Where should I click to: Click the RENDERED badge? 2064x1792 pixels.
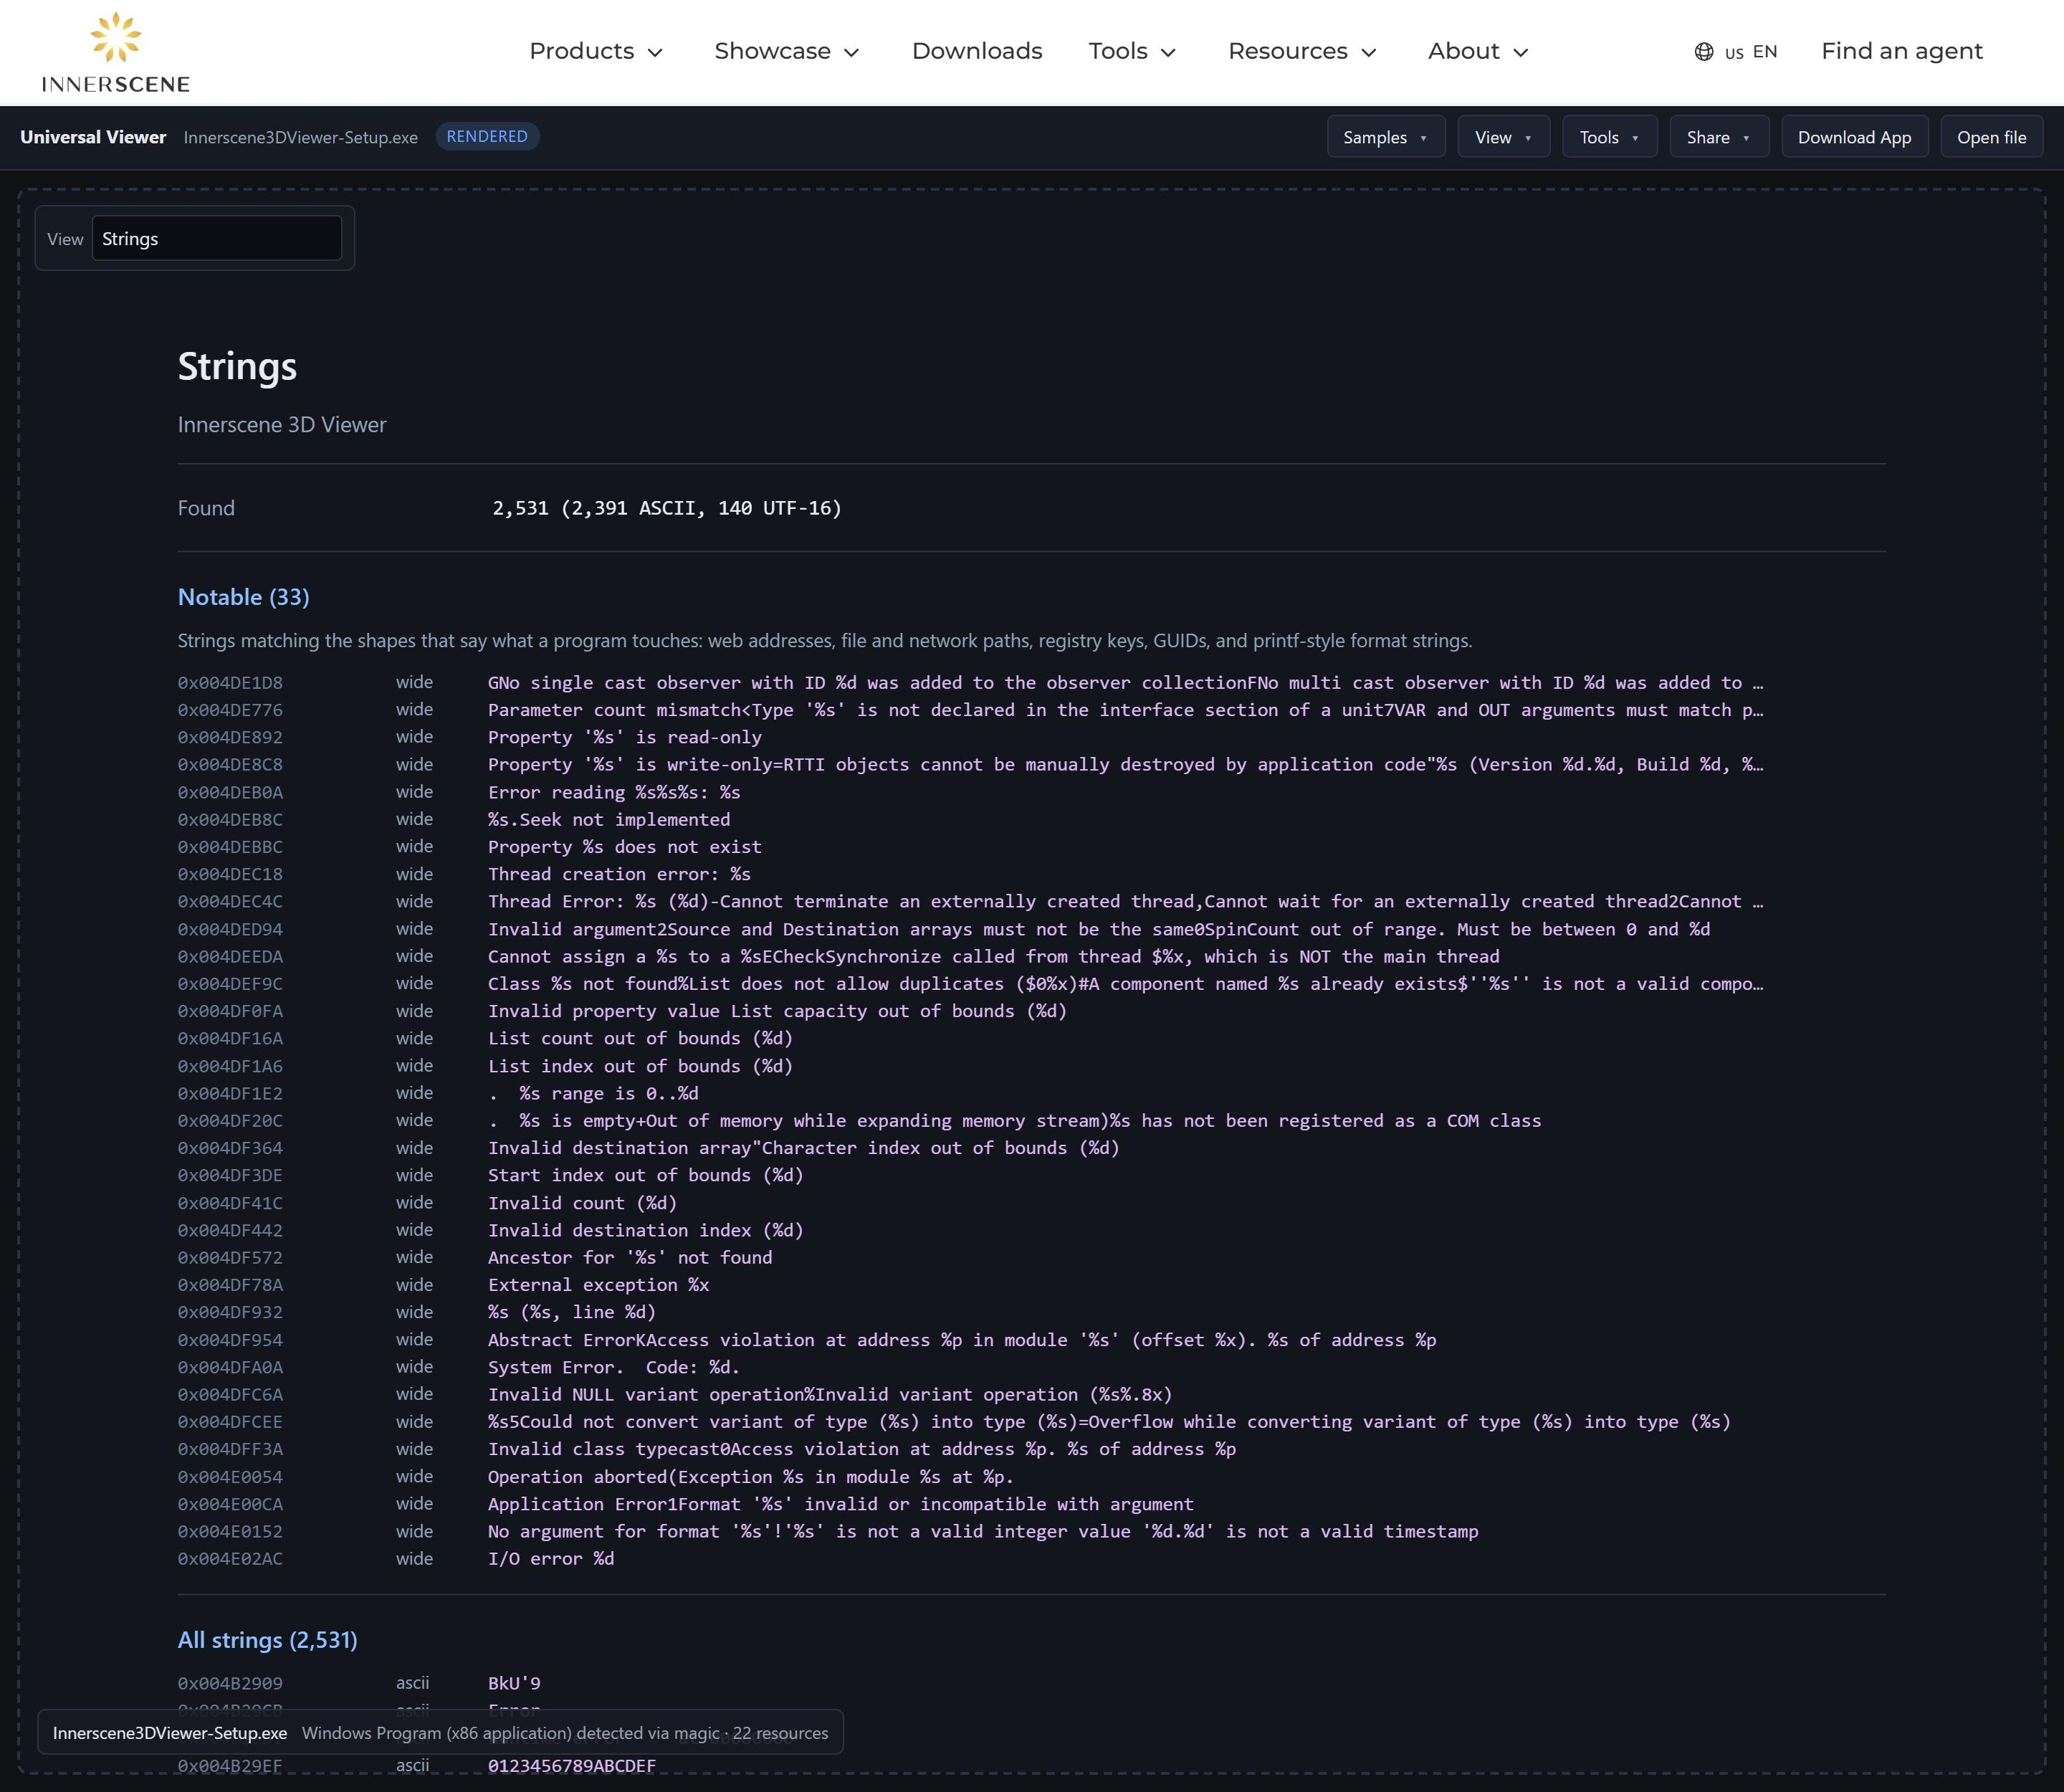point(487,136)
